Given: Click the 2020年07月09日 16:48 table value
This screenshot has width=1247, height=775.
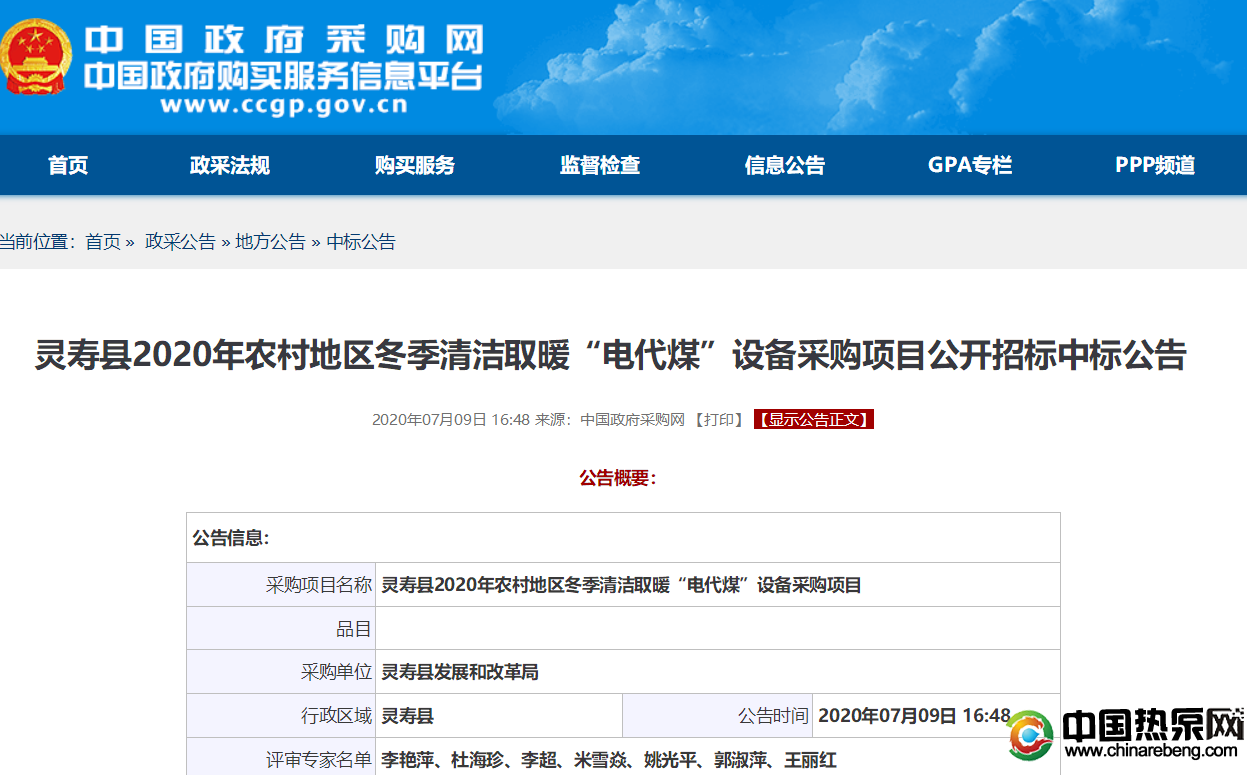Looking at the screenshot, I should click(x=915, y=716).
